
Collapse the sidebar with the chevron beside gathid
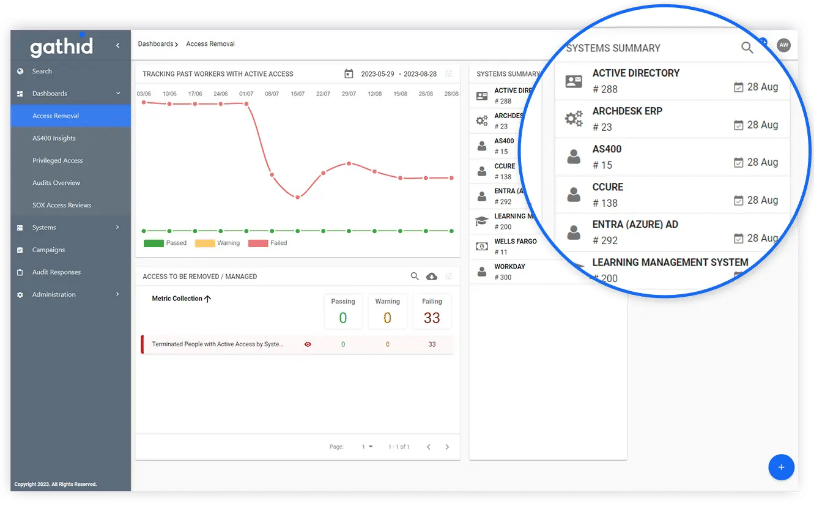118,46
